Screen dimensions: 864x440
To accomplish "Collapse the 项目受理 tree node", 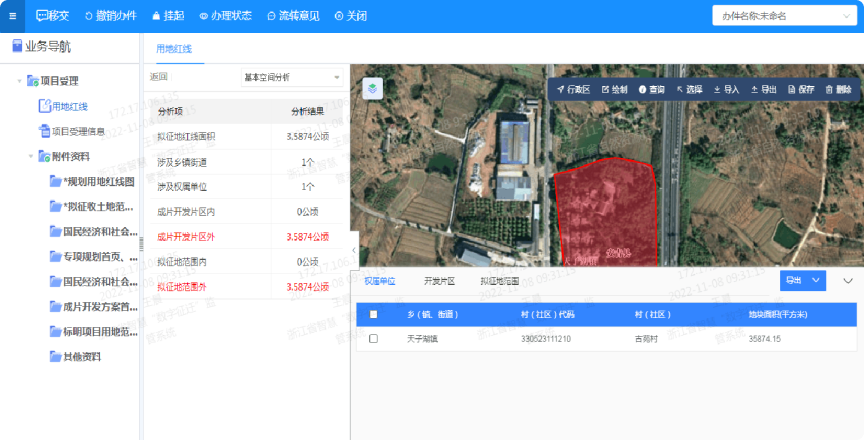I will pyautogui.click(x=19, y=81).
